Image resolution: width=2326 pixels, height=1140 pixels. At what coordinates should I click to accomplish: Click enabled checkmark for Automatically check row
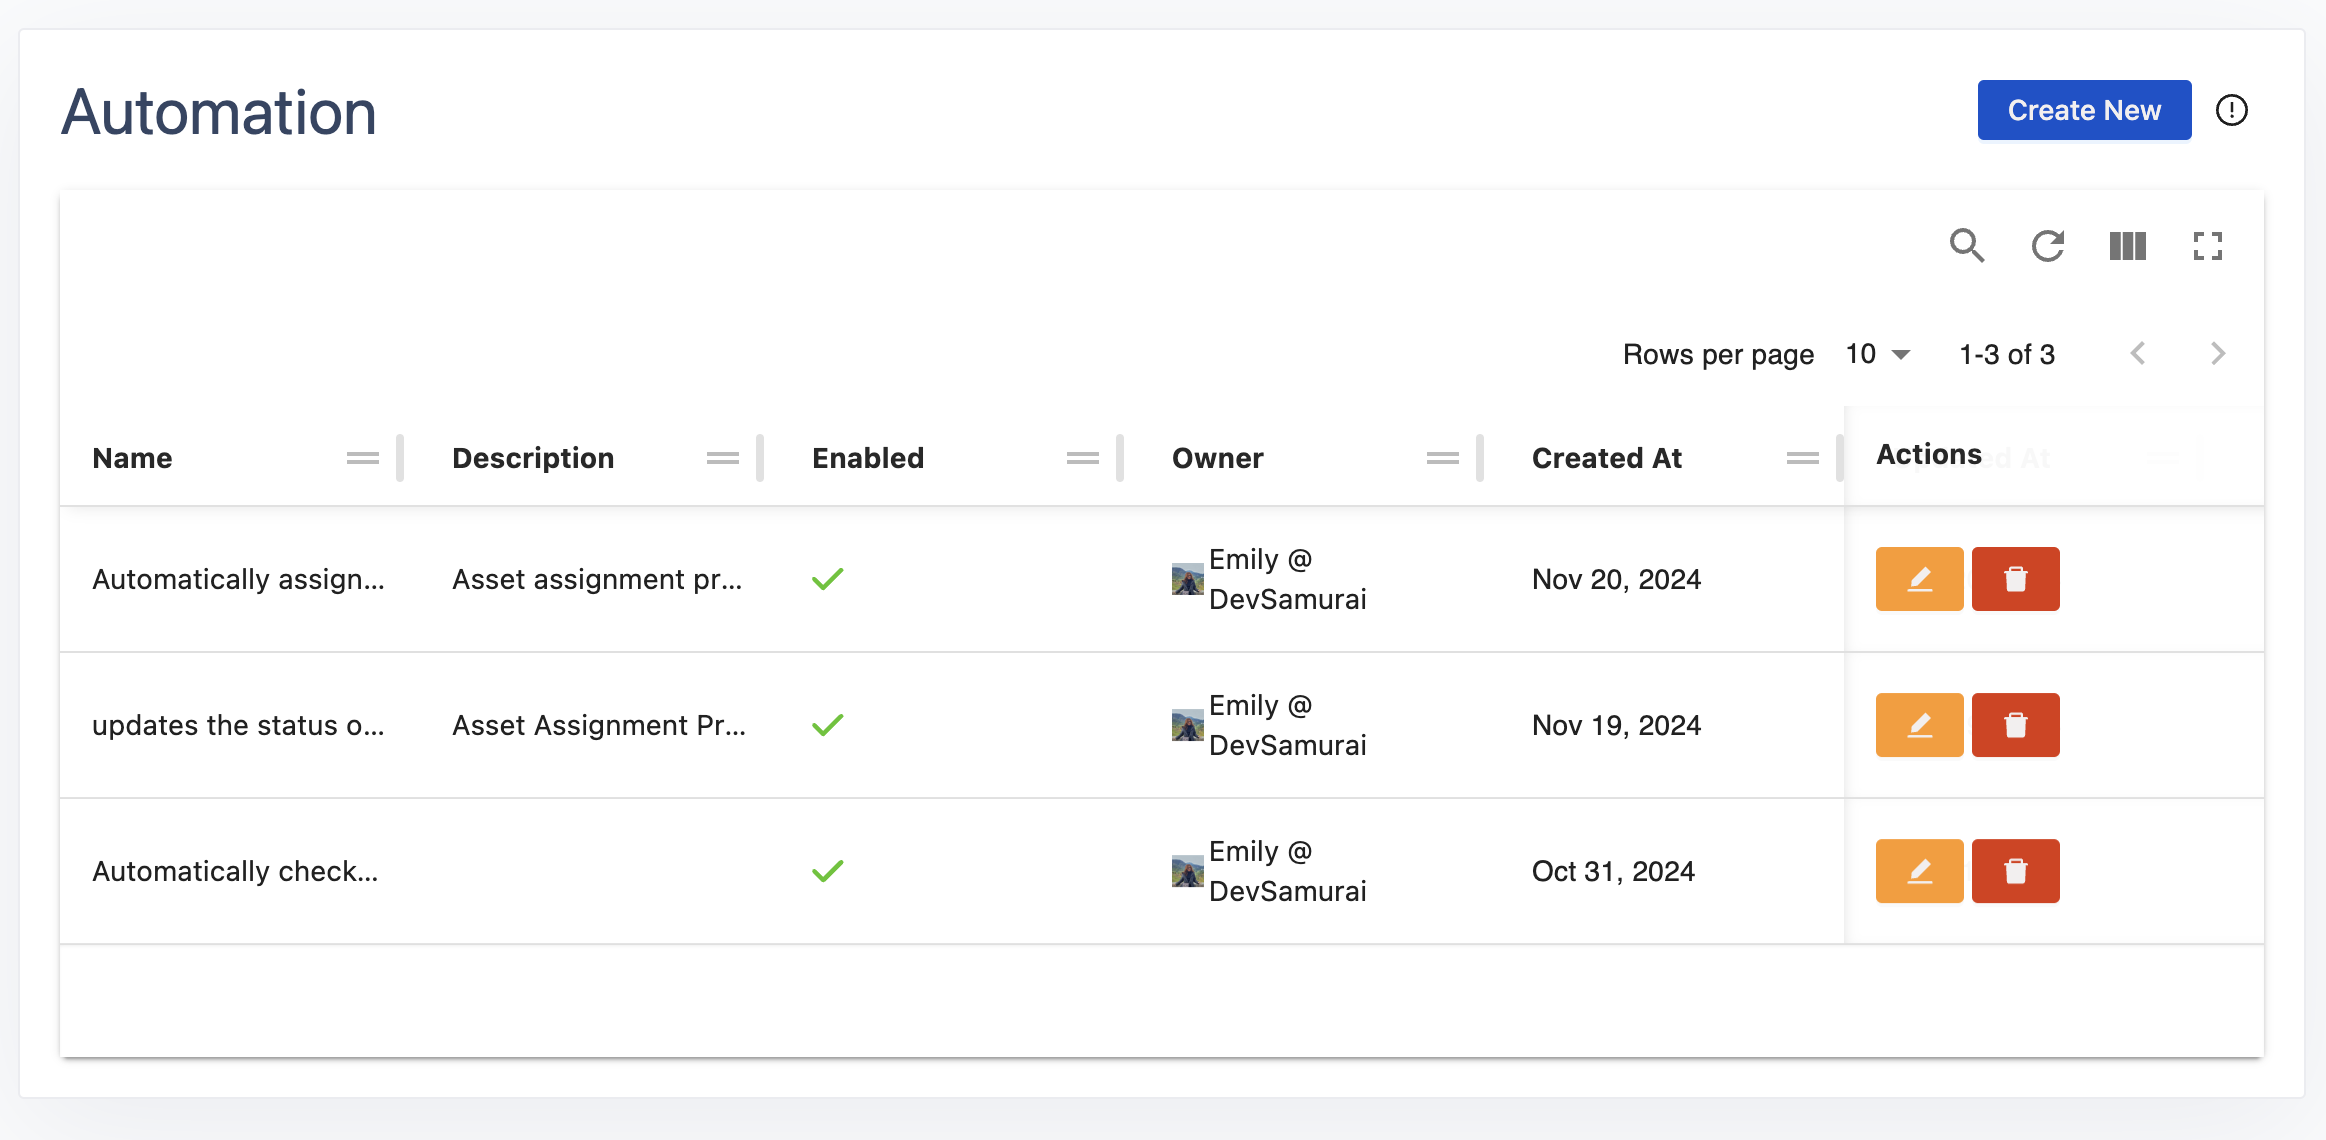point(828,871)
